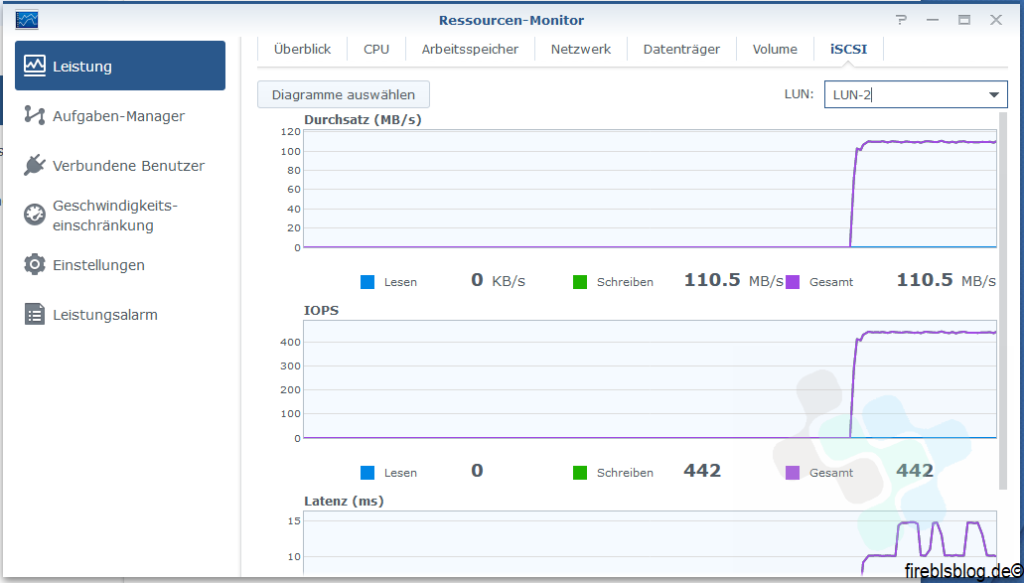Click the IOPS chart area
The height and width of the screenshot is (583, 1024).
pos(650,379)
